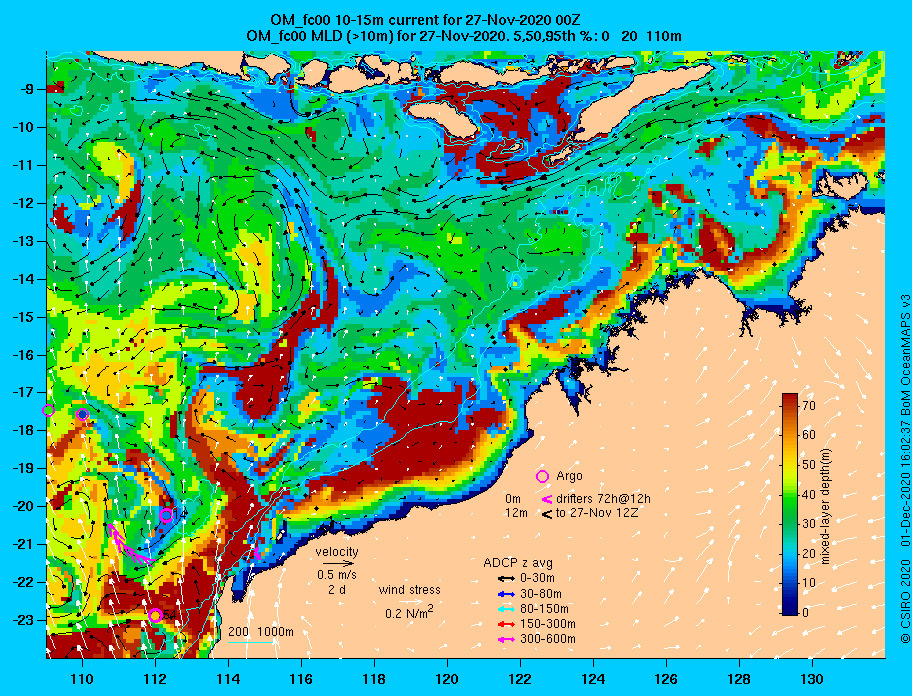Click latitude axis label -23
Viewport: 912px width, 696px height.
point(24,620)
